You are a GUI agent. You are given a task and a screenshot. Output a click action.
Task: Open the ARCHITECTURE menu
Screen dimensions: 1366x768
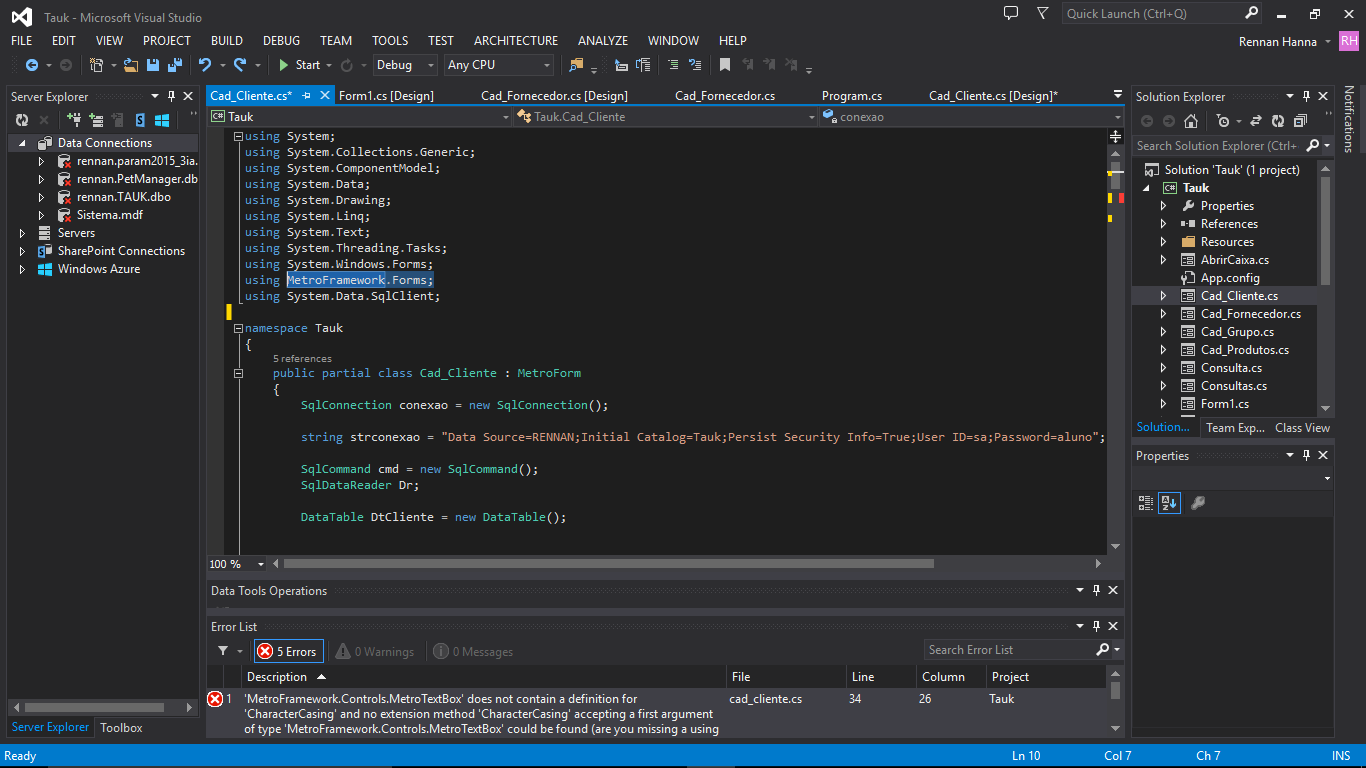coord(516,41)
